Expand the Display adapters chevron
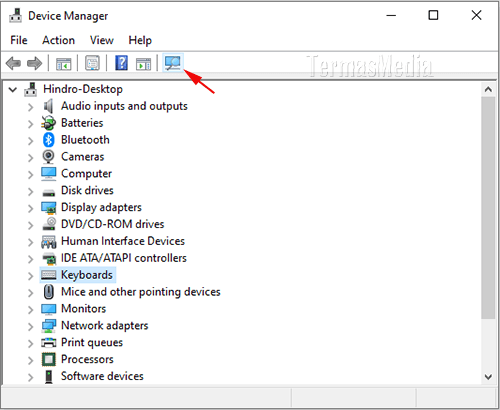 [x=30, y=208]
